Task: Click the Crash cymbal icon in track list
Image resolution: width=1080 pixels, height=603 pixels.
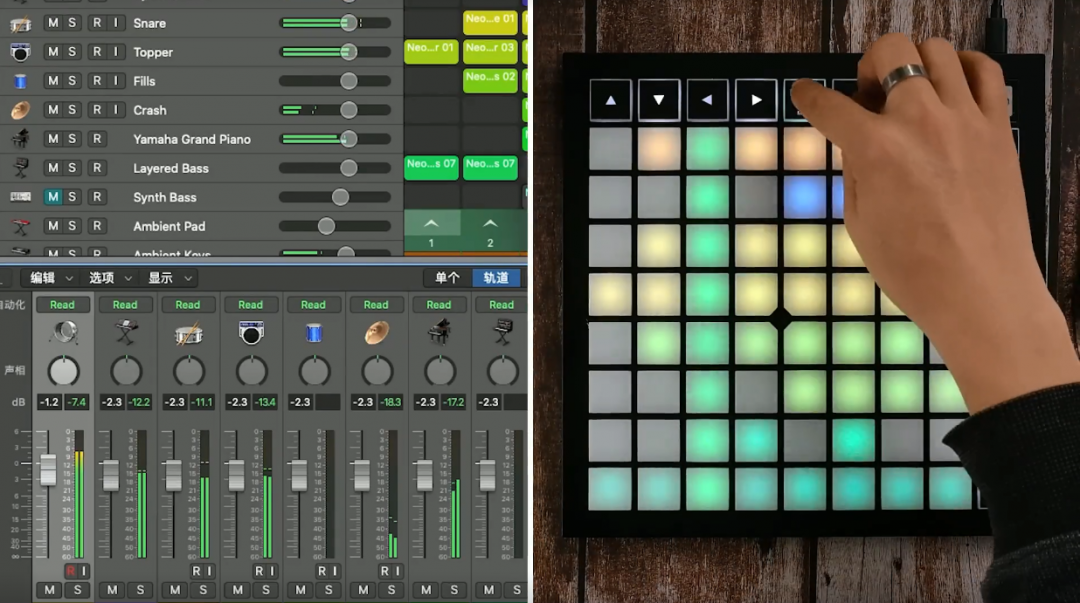Action: tap(20, 110)
